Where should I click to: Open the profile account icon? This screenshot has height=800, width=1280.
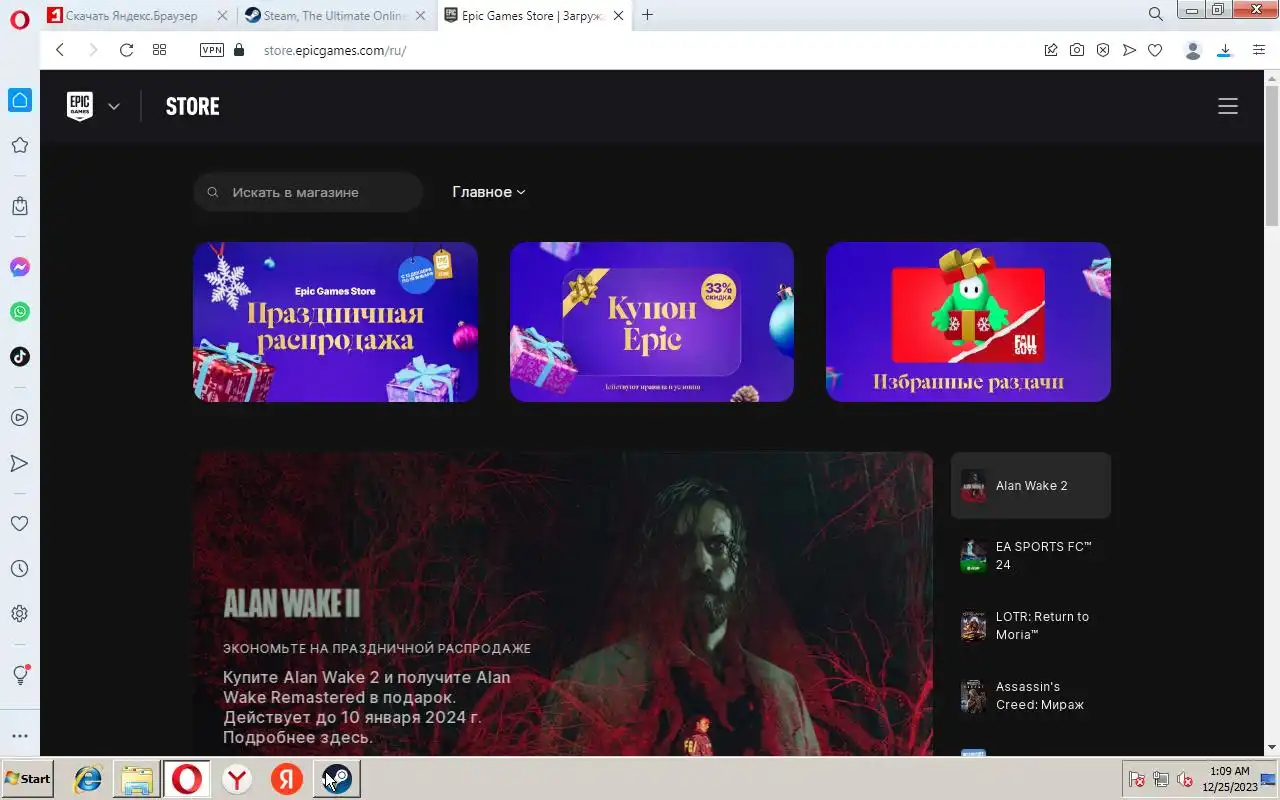[x=1192, y=50]
